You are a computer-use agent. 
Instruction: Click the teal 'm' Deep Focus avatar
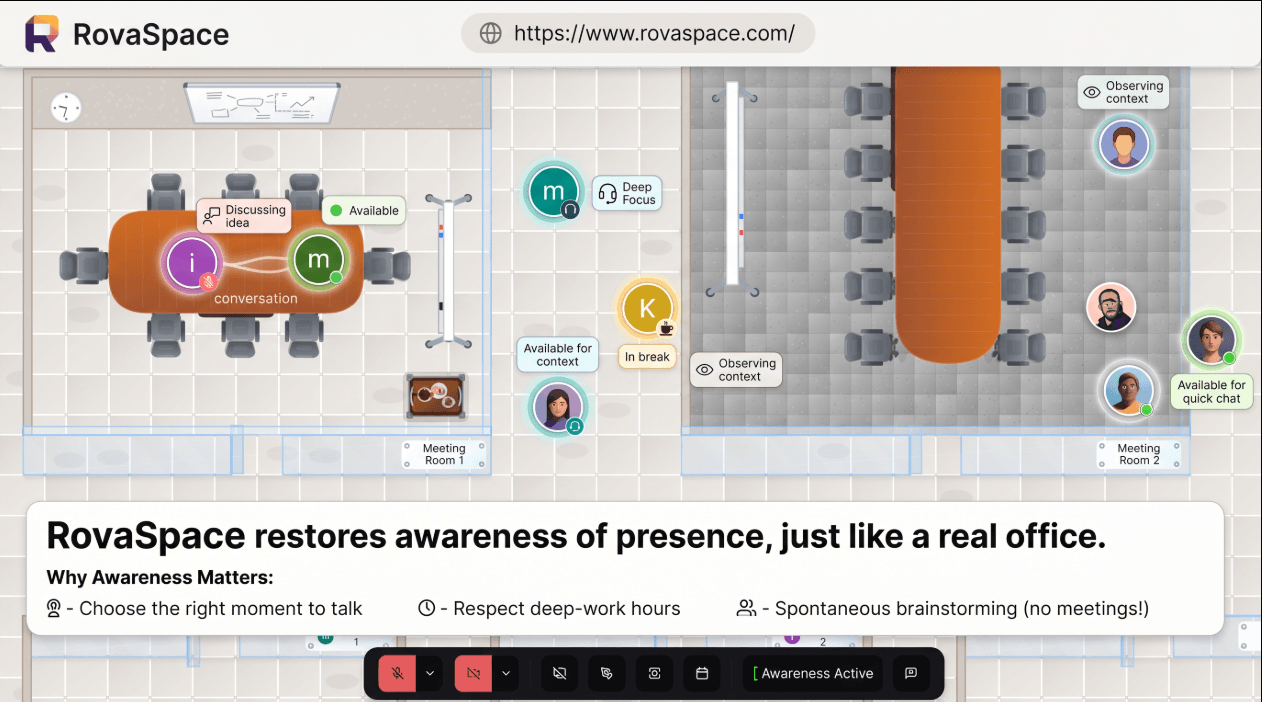click(553, 190)
